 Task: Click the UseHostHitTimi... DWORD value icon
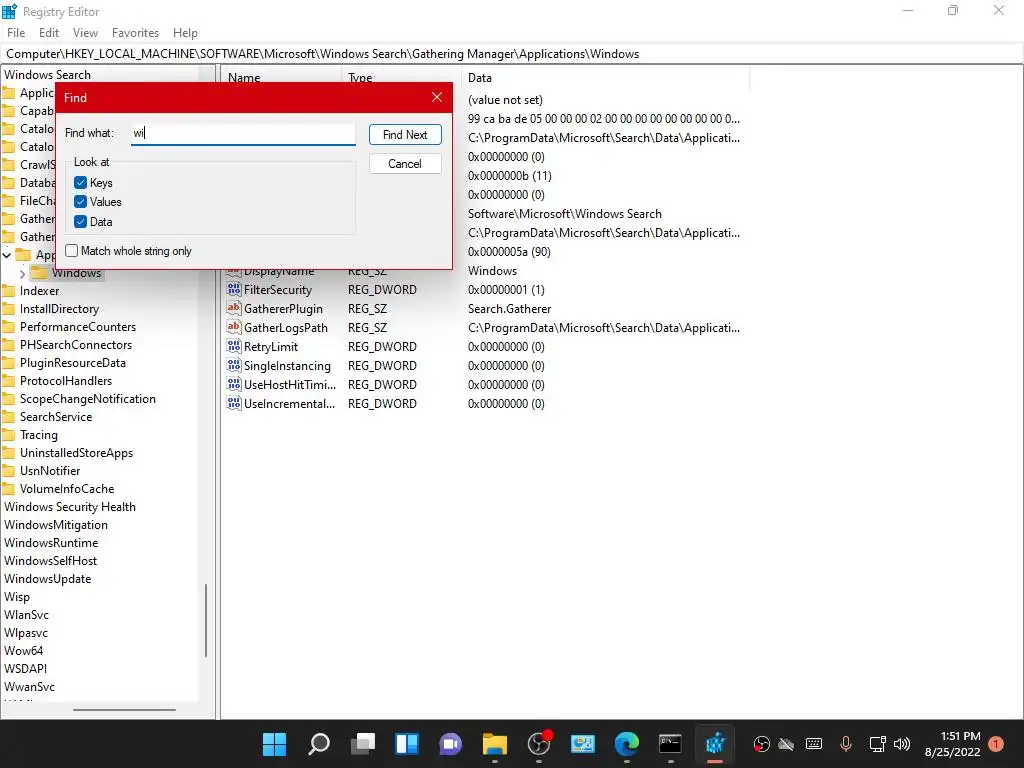pyautogui.click(x=234, y=384)
